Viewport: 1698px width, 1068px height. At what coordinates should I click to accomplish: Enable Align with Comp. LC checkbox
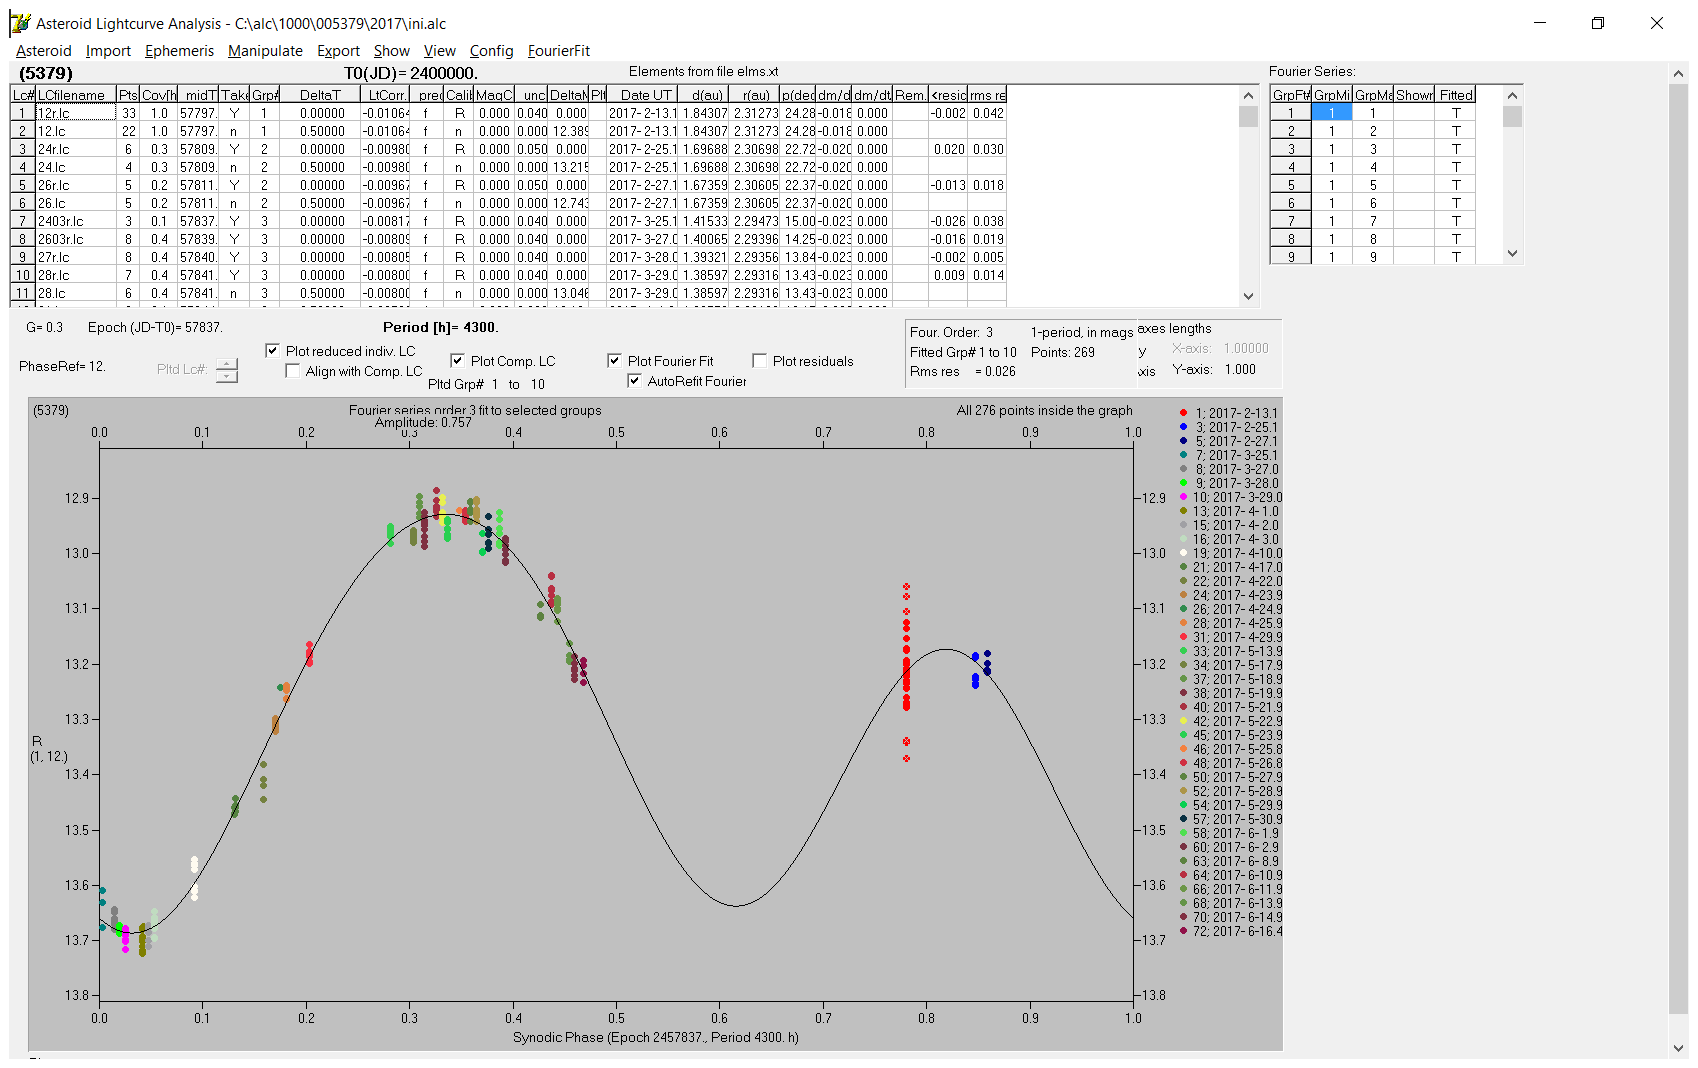pyautogui.click(x=293, y=371)
